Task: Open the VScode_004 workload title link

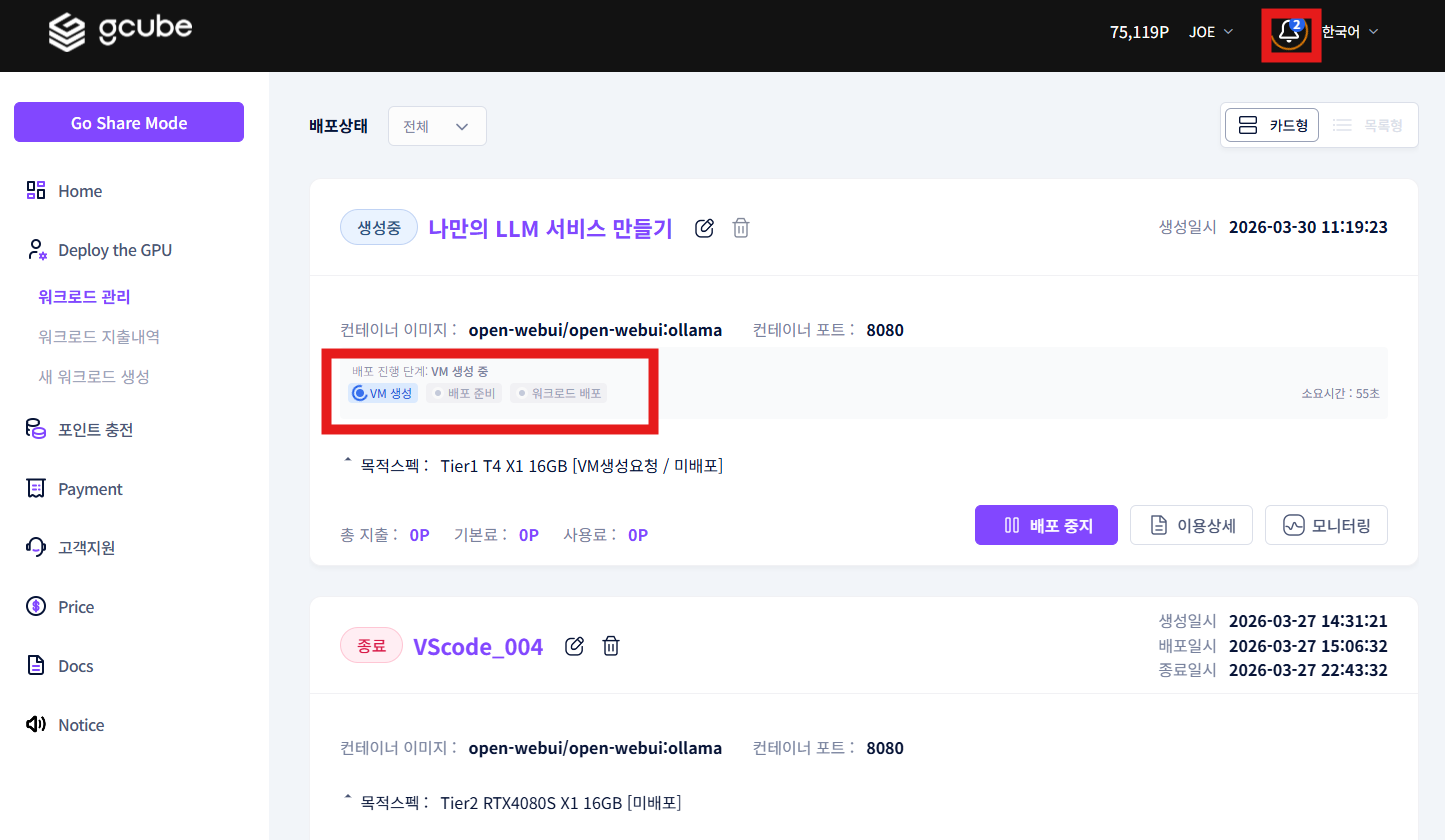Action: point(478,647)
